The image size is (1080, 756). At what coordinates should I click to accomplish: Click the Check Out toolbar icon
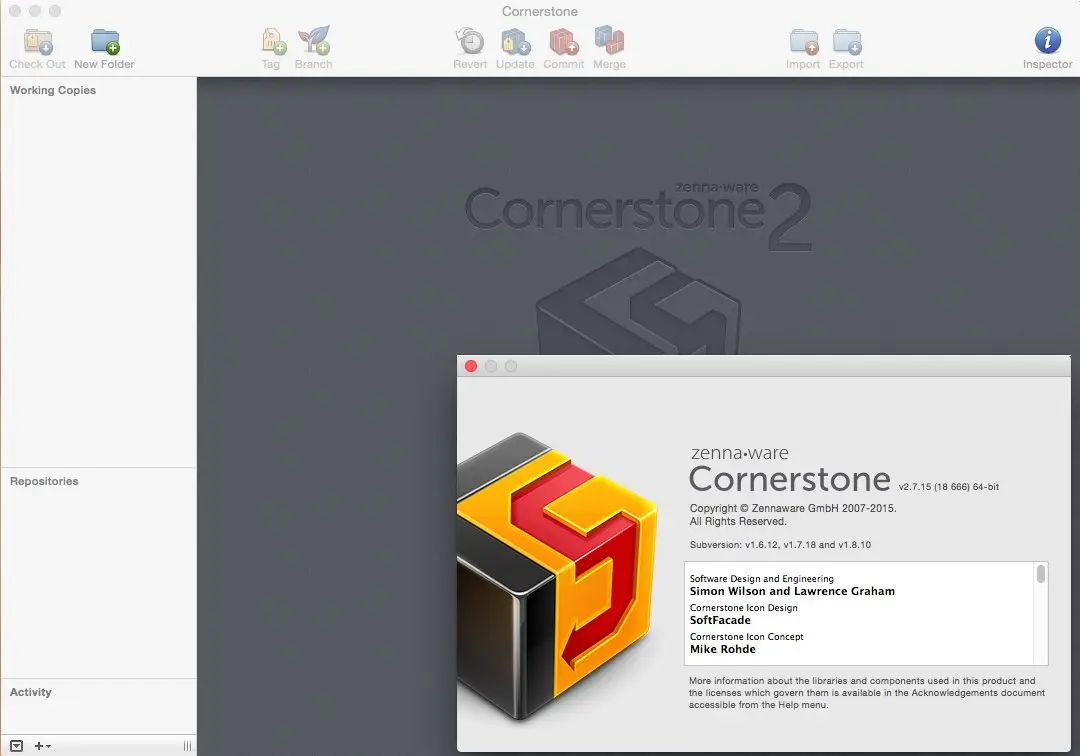tap(37, 42)
